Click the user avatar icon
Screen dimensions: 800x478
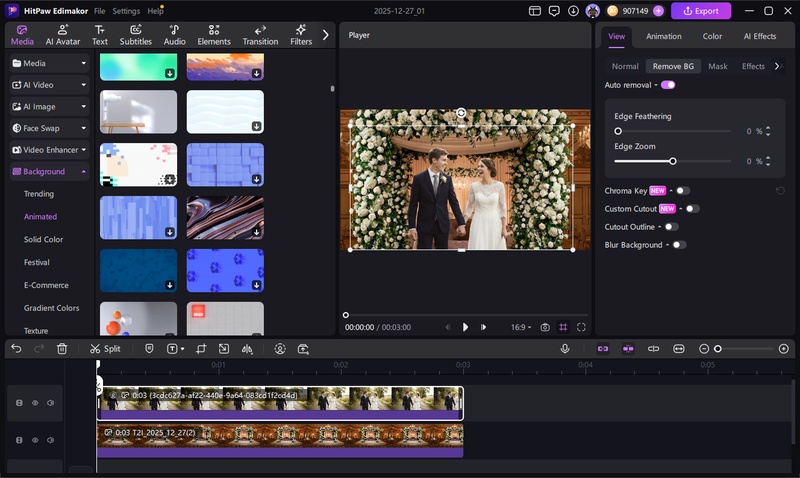(x=592, y=11)
